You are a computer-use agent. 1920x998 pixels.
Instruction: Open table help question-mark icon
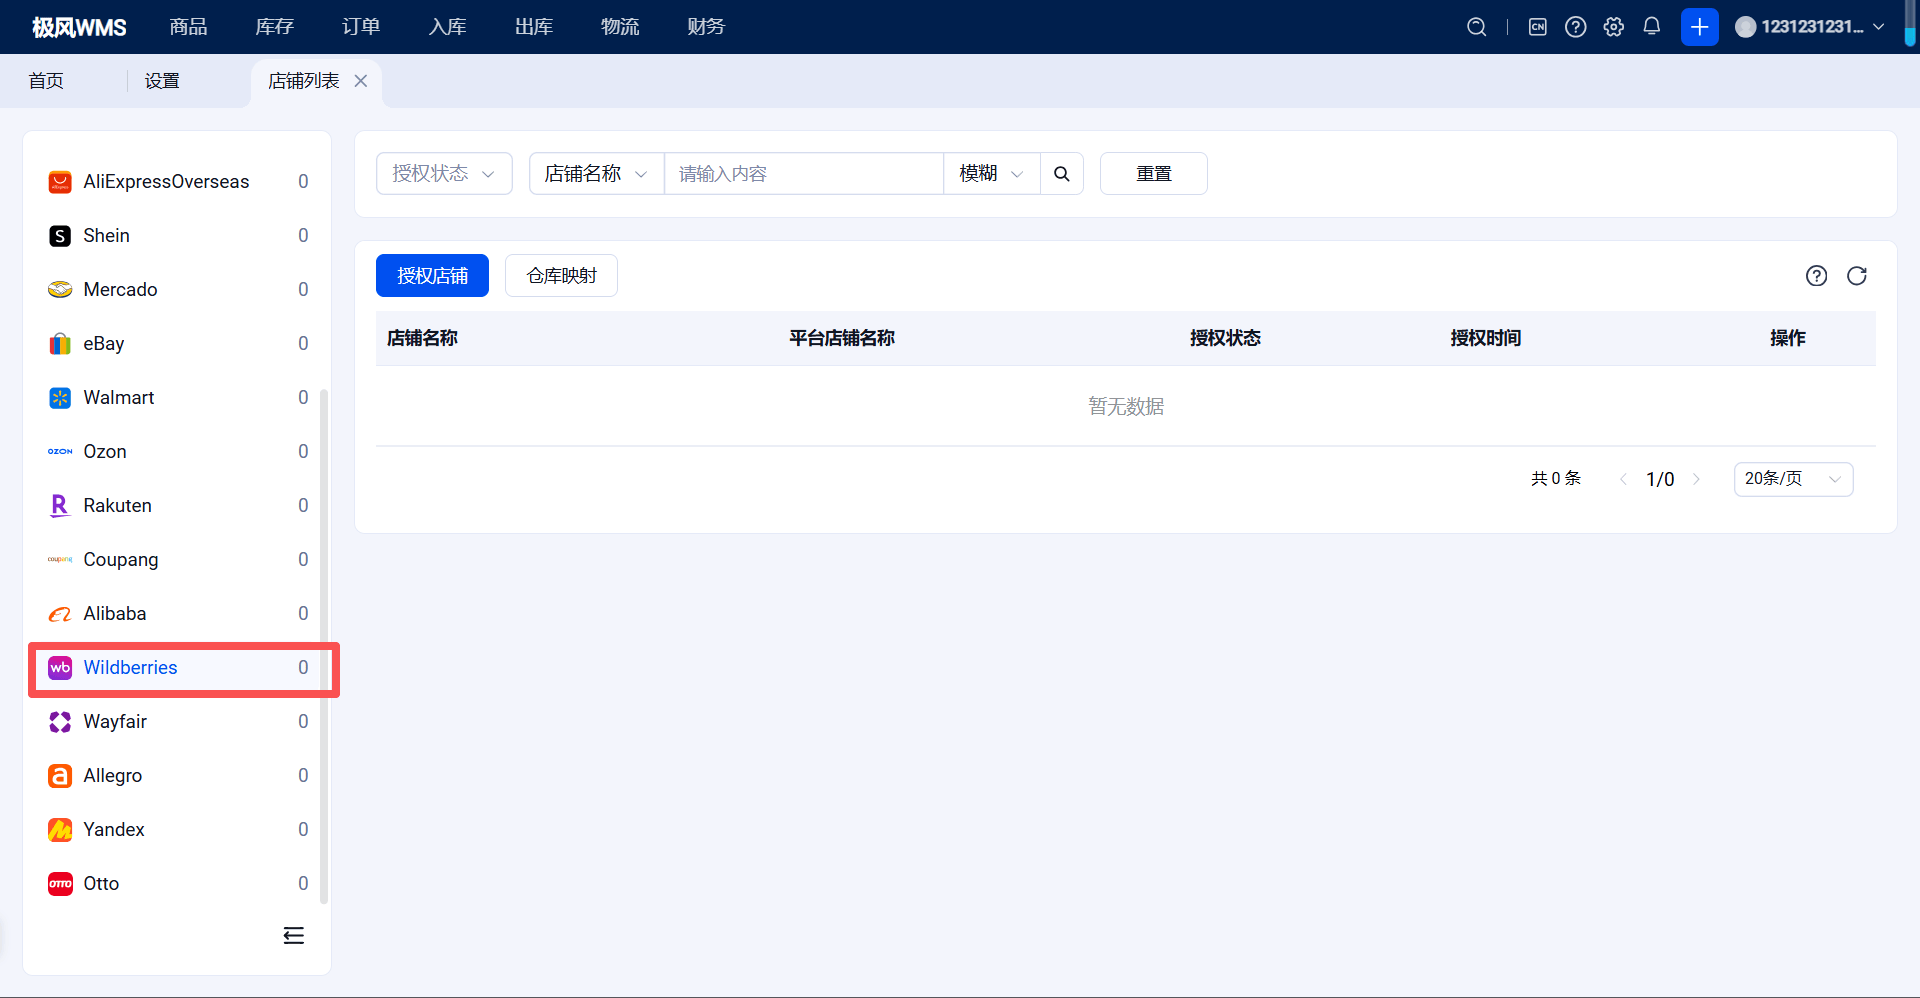[x=1816, y=276]
